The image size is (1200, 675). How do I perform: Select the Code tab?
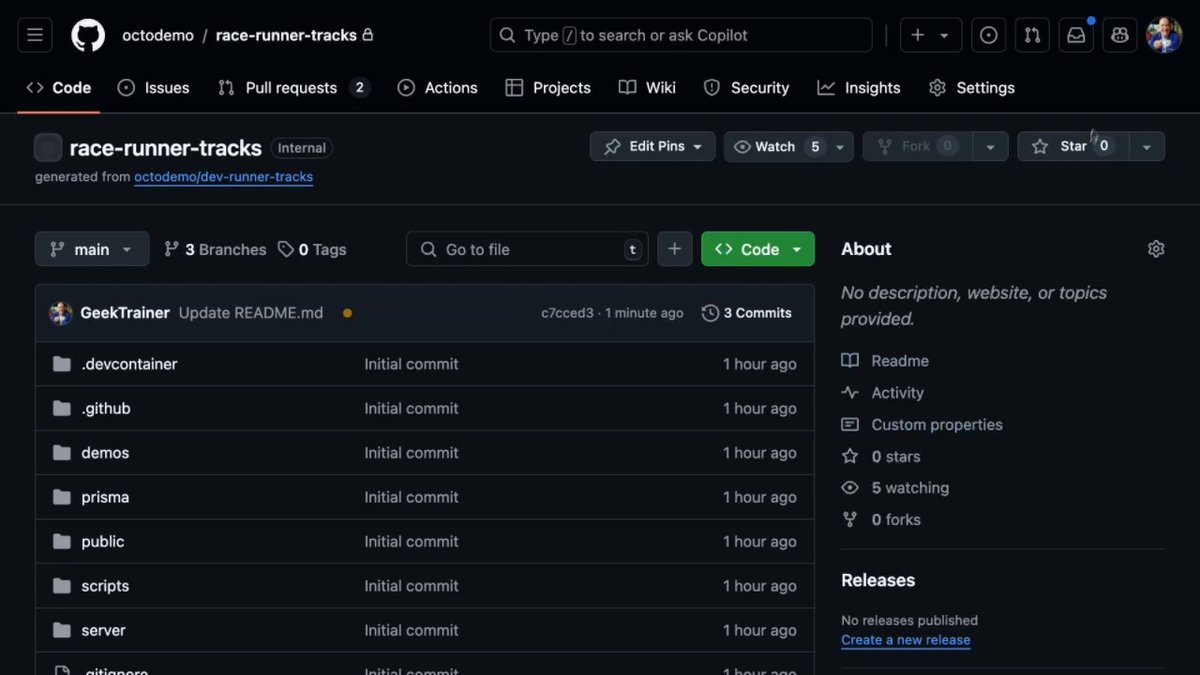59,88
